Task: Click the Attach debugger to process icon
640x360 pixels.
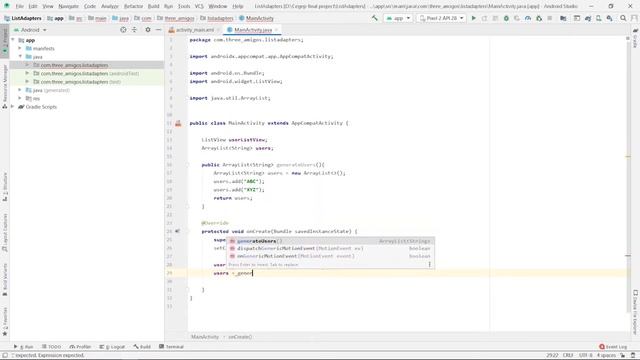Action: click(539, 18)
